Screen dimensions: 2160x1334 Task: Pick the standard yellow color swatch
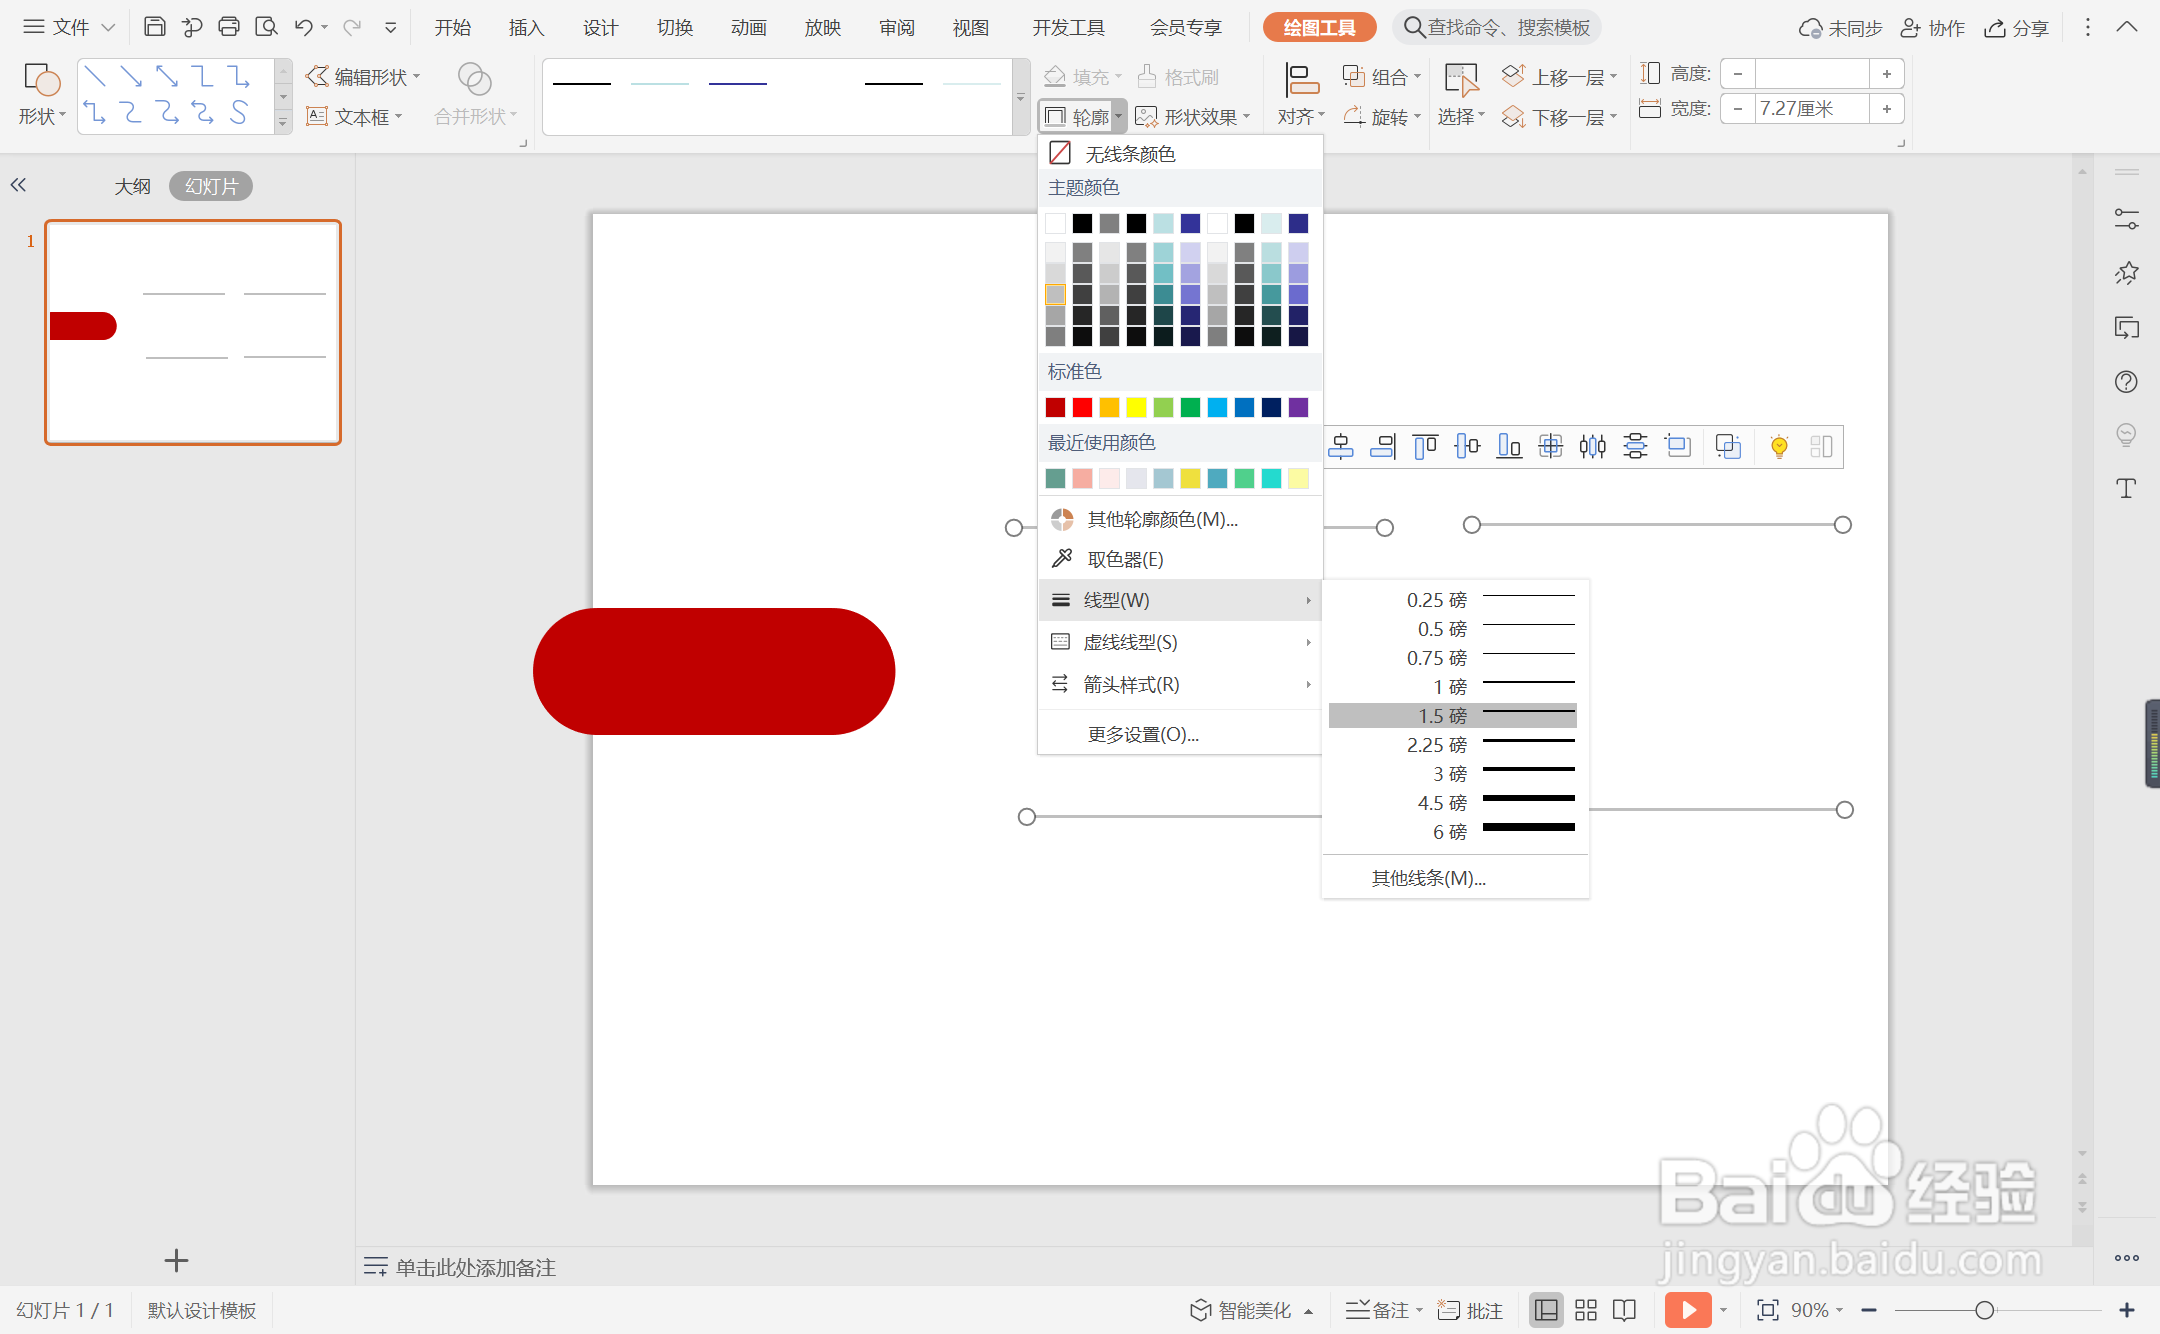click(1136, 407)
